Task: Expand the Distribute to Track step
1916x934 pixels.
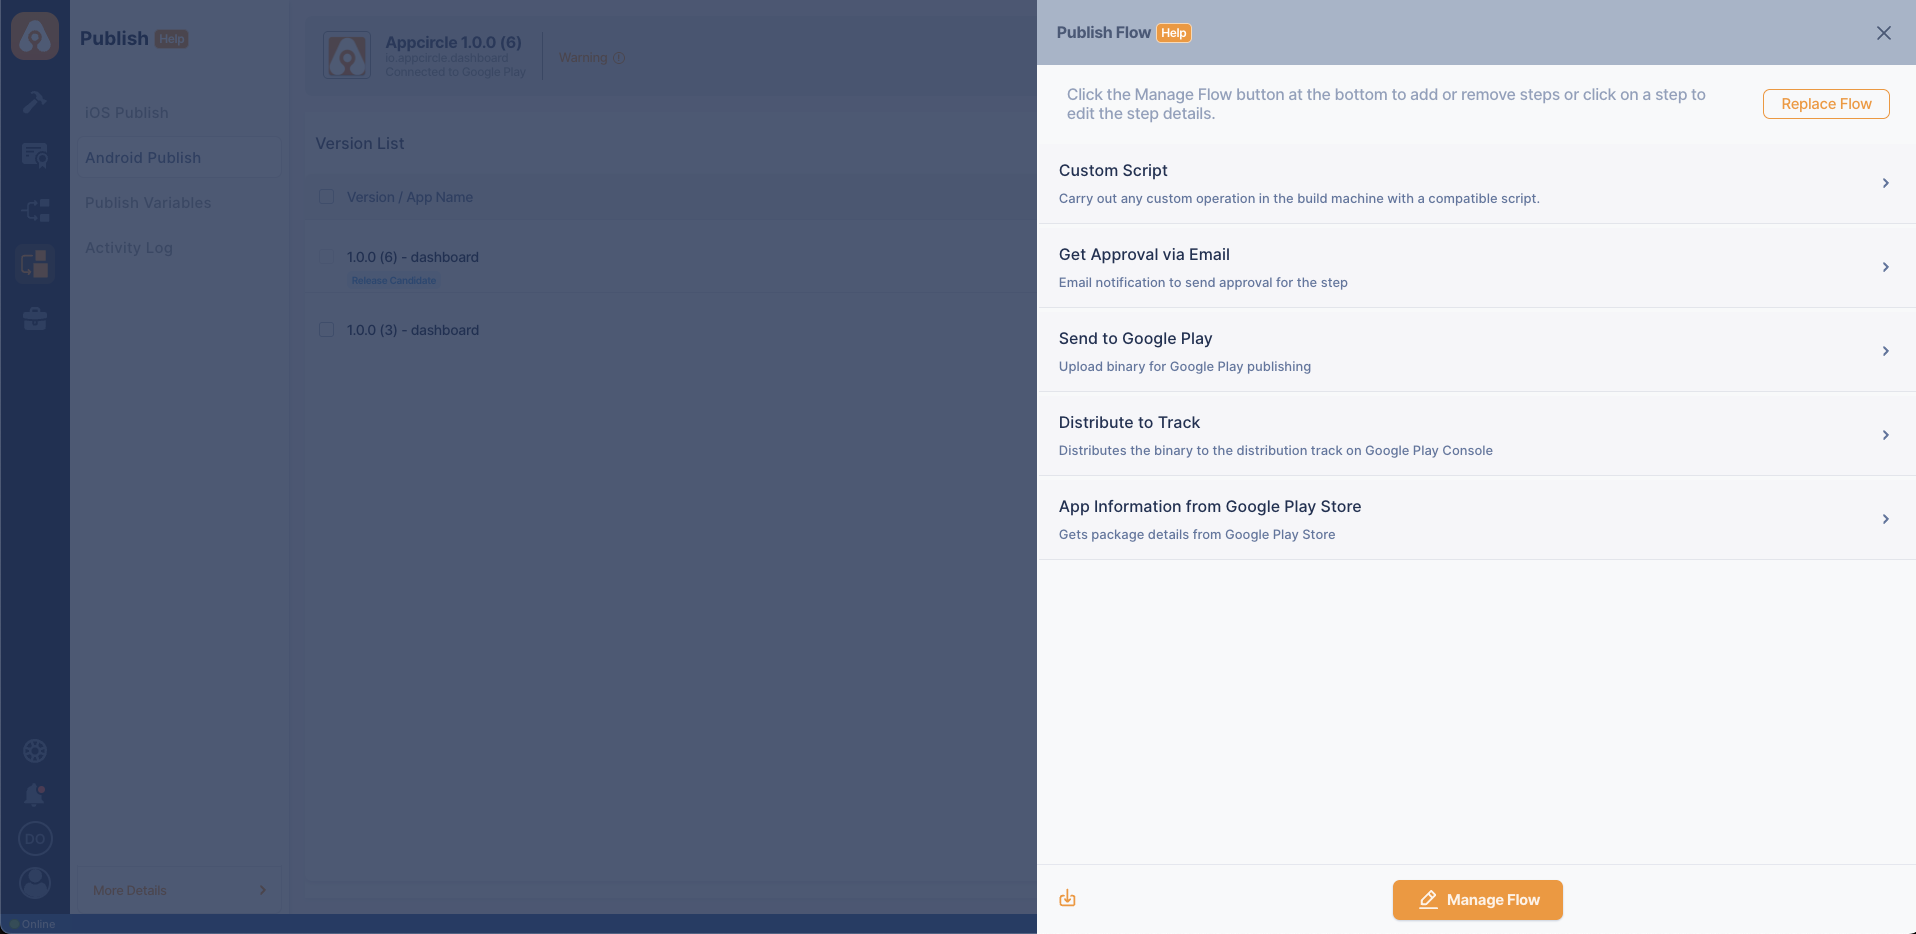Action: [x=1885, y=435]
